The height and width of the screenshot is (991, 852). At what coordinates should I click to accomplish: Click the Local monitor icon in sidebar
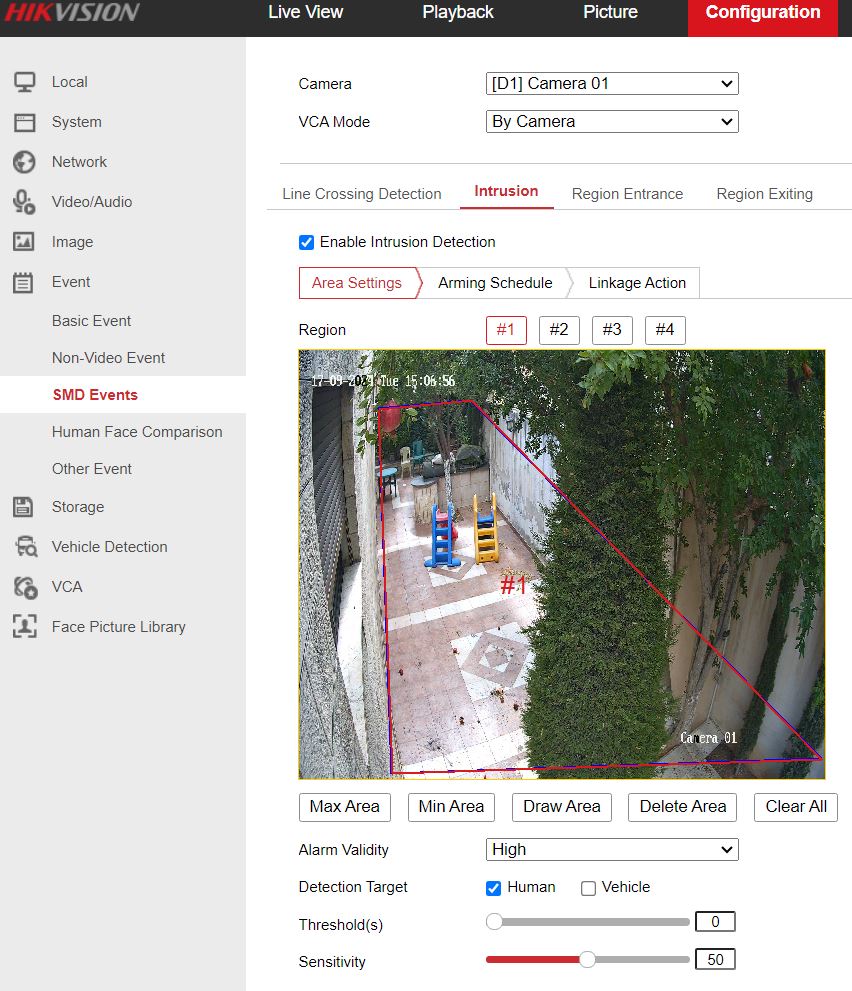24,82
